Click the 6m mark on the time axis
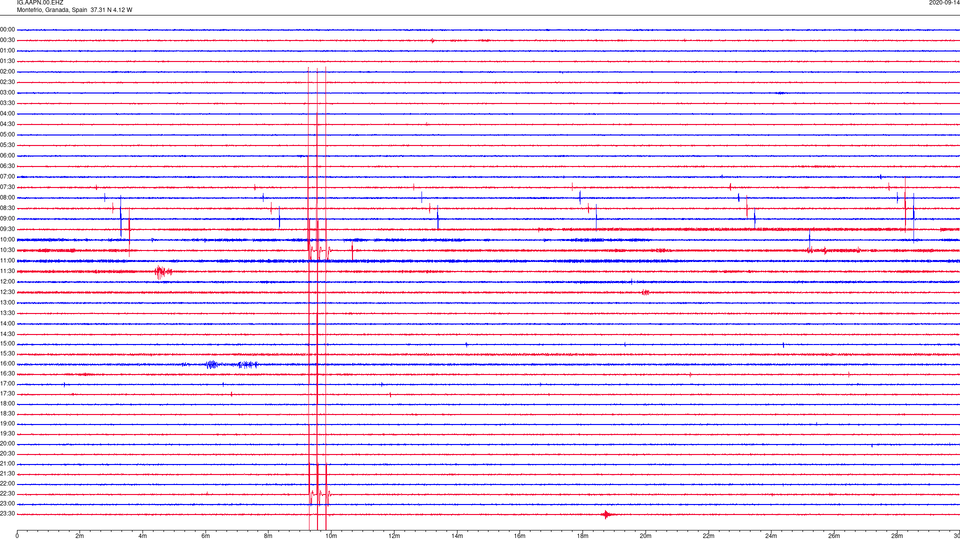This screenshot has height=540, width=960. [206, 536]
